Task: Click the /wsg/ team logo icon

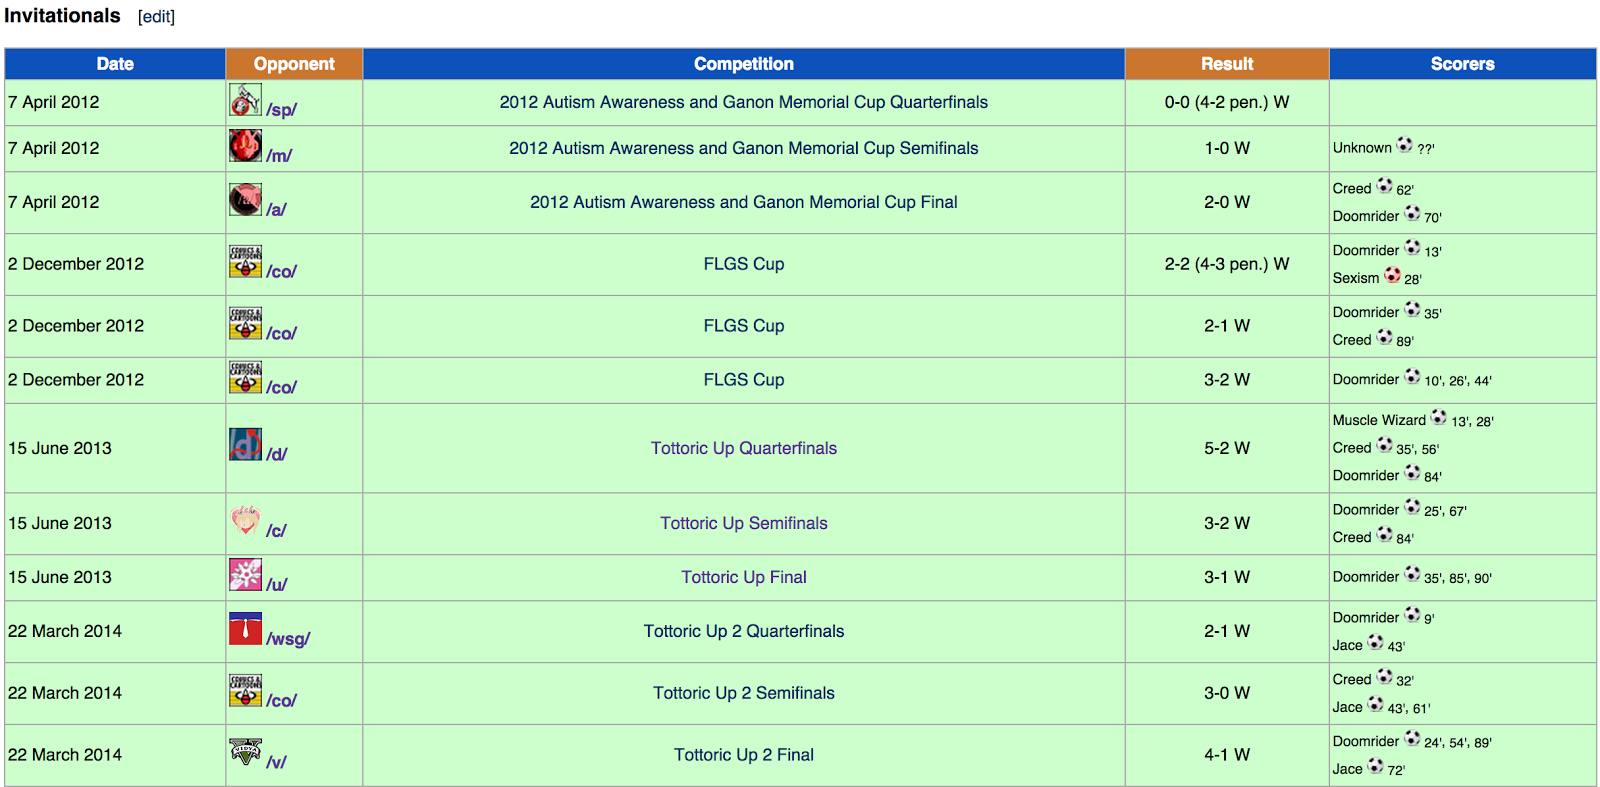Action: (x=245, y=628)
